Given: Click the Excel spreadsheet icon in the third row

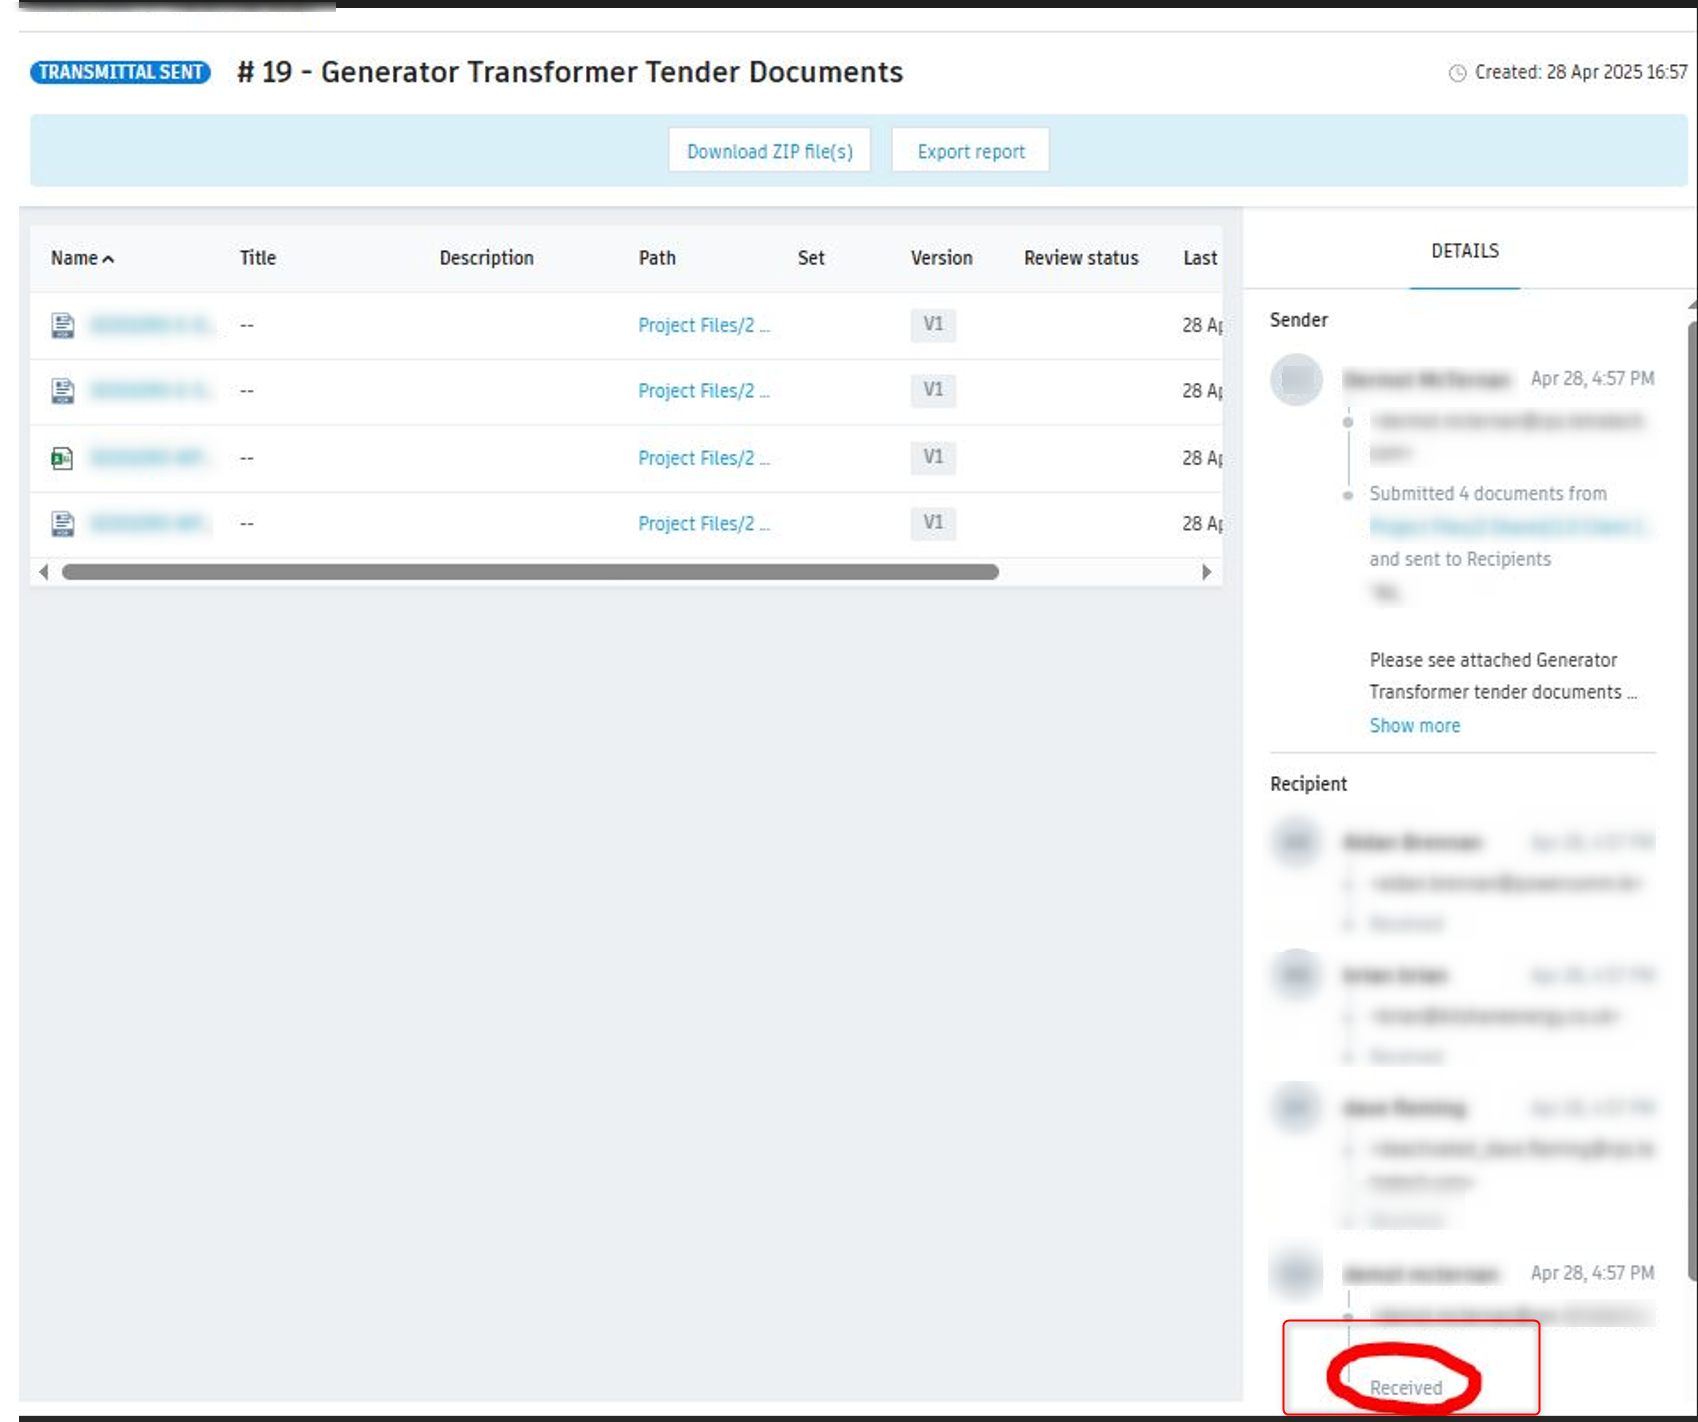Looking at the screenshot, I should point(62,457).
